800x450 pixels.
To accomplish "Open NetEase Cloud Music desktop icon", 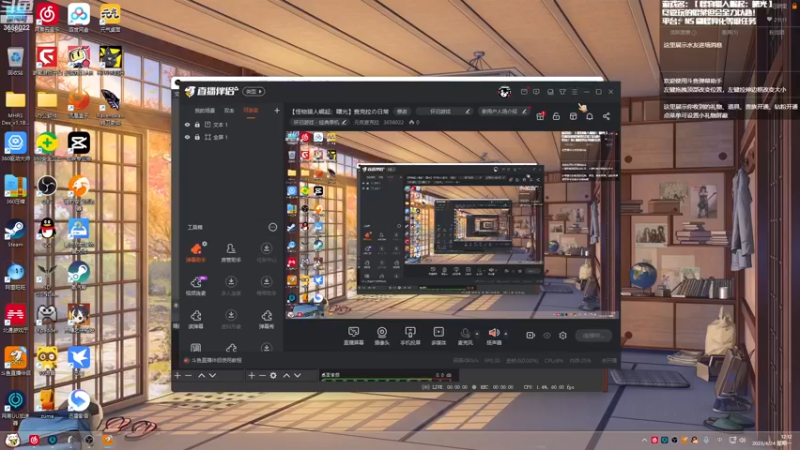I will point(47,17).
